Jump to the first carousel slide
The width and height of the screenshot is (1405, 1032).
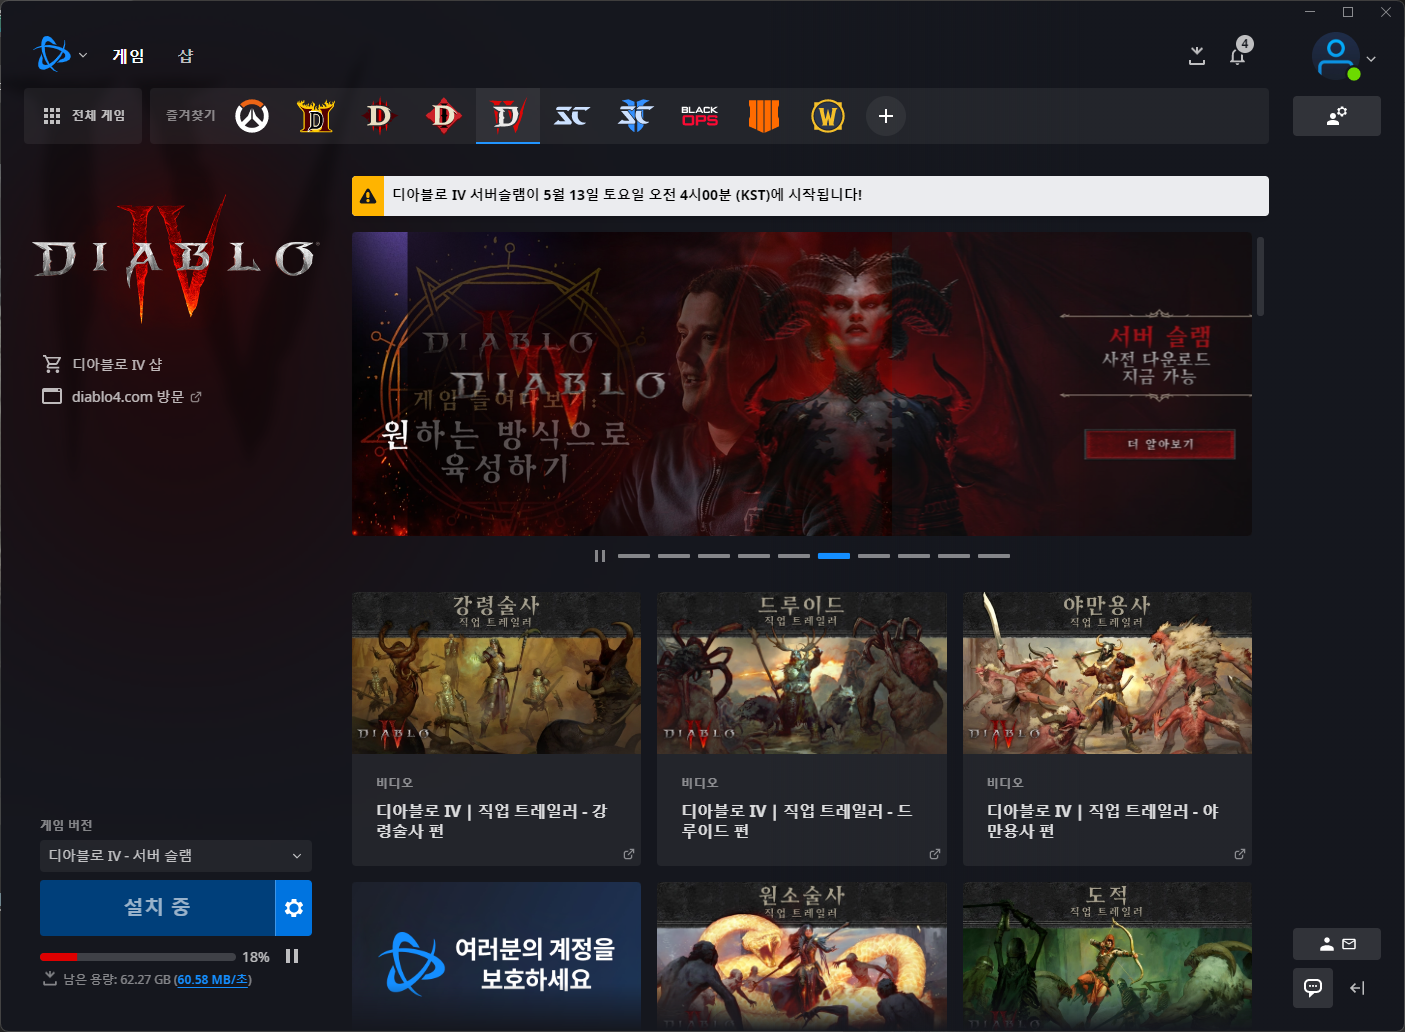click(634, 556)
